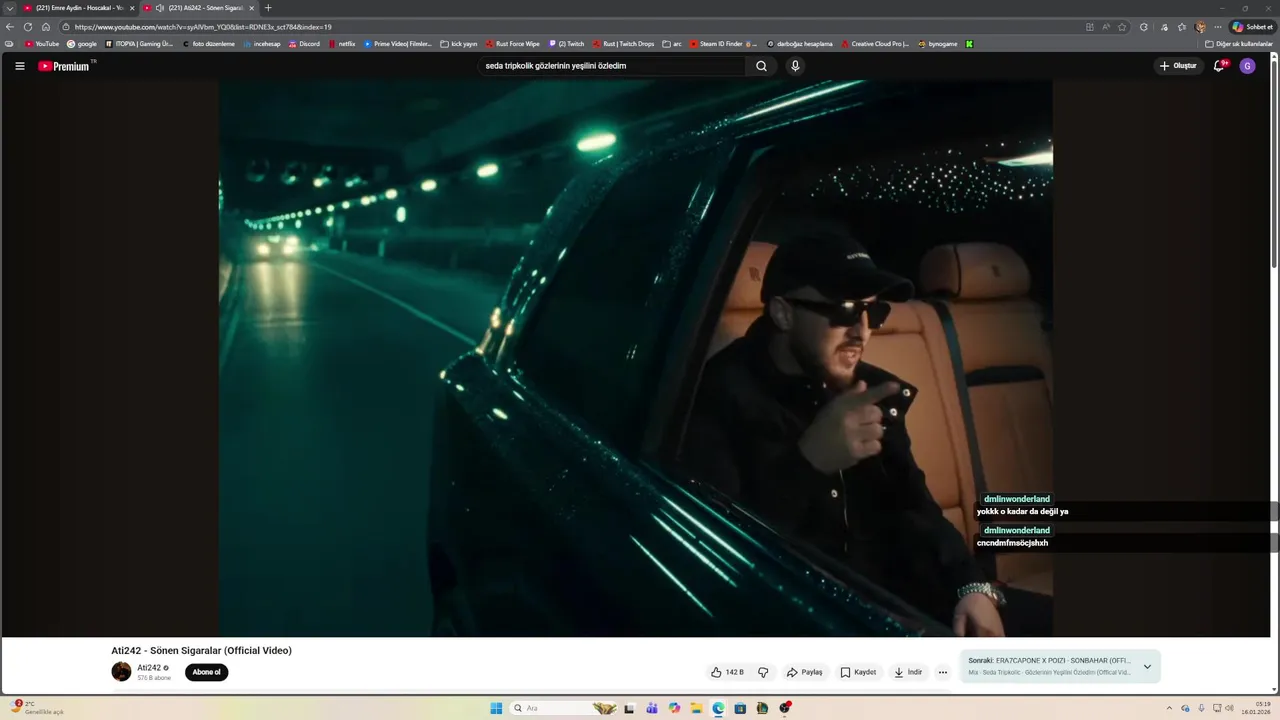Image resolution: width=1280 pixels, height=720 pixels.
Task: Share the video with Paylaş
Action: (804, 672)
